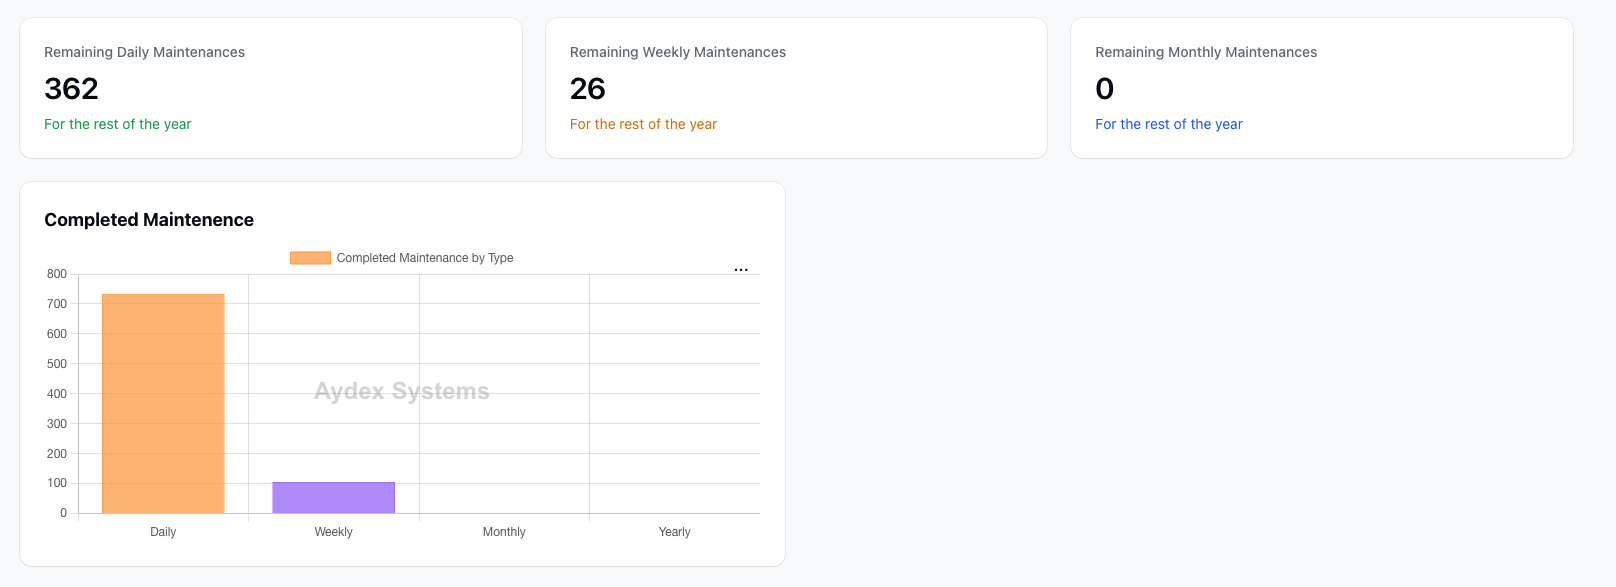Toggle the Completed Maintenance by Type legend swatch
This screenshot has height=587, width=1616.
[310, 258]
